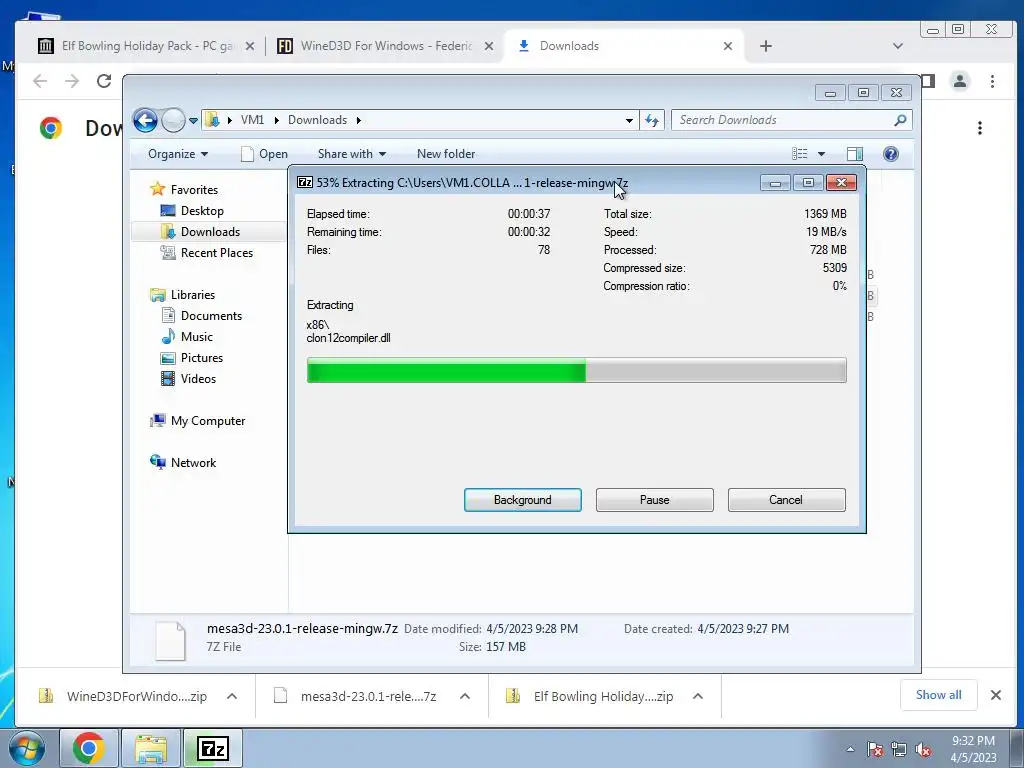This screenshot has height=768, width=1024.
Task: Open the Share with menu
Action: pyautogui.click(x=351, y=154)
